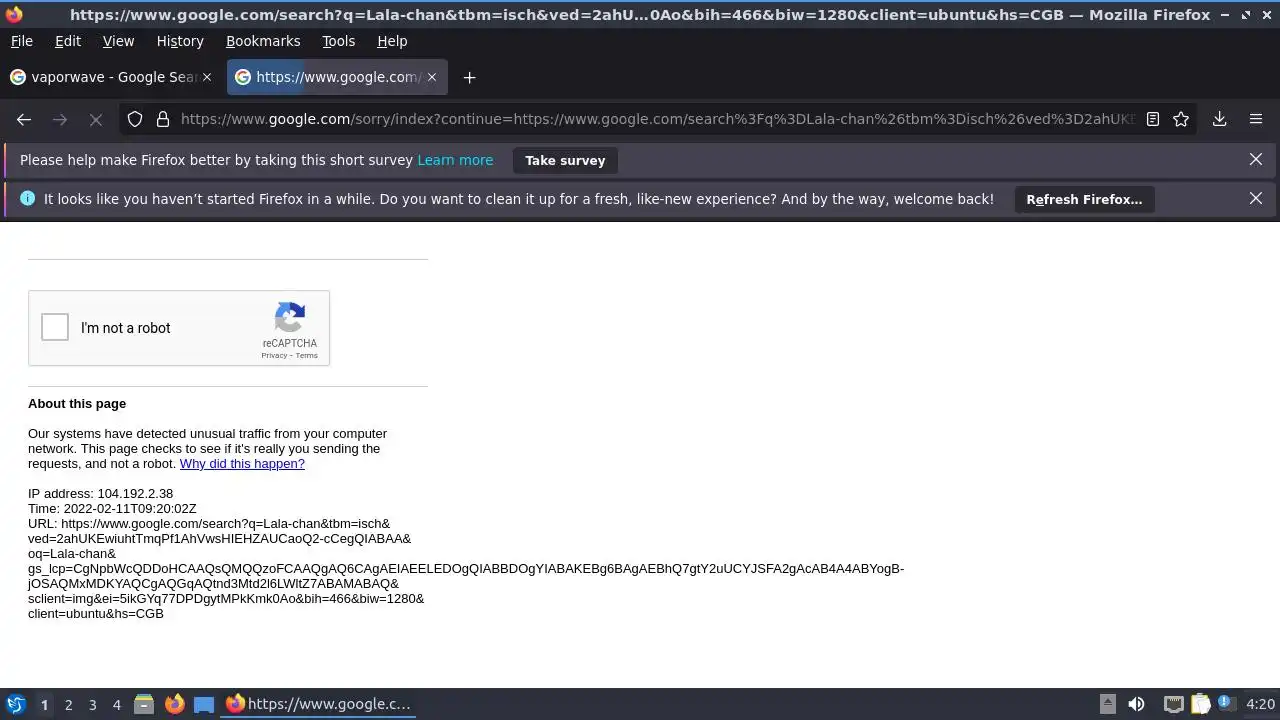The image size is (1280, 720).
Task: Close the active google.com tab
Action: click(432, 77)
